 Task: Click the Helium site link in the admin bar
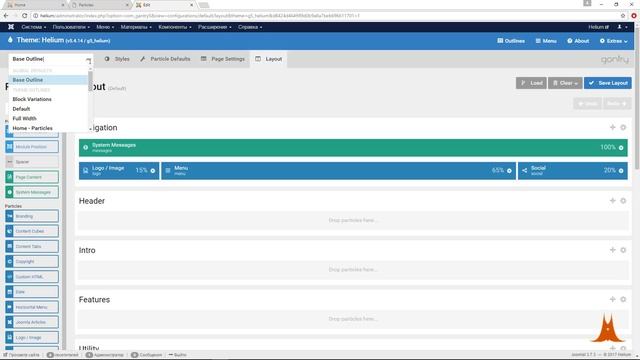[x=598, y=27]
